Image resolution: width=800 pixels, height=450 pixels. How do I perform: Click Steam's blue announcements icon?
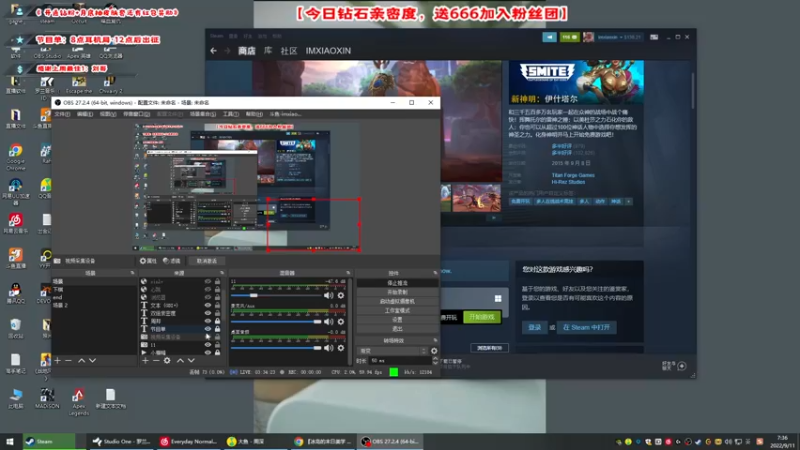549,37
